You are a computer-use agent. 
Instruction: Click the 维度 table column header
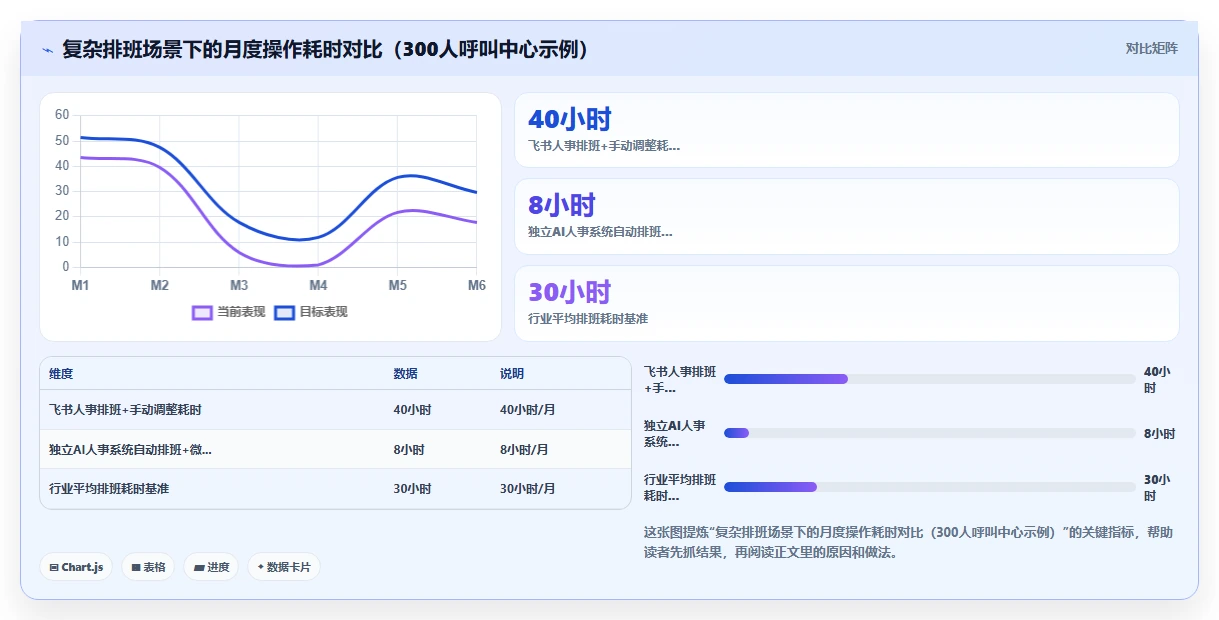[61, 374]
